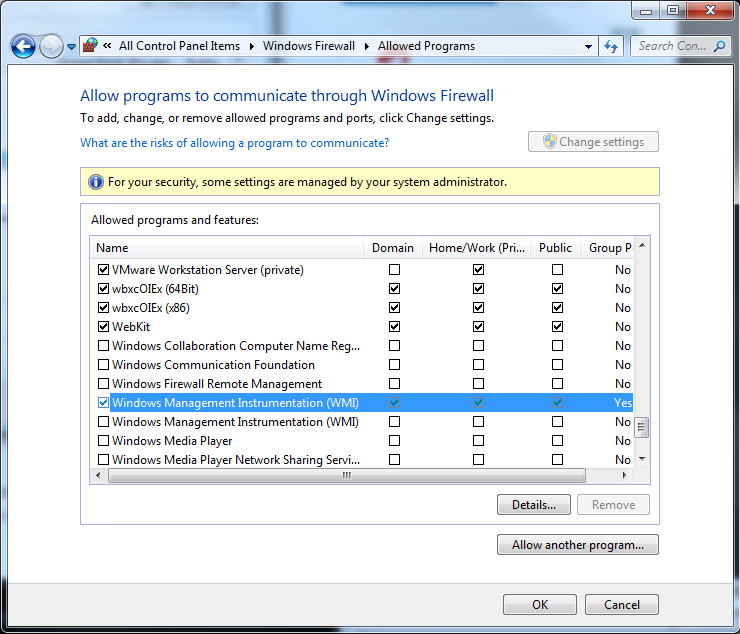Click the vertical scrollbar thumb
Viewport: 740px width, 634px height.
(642, 428)
